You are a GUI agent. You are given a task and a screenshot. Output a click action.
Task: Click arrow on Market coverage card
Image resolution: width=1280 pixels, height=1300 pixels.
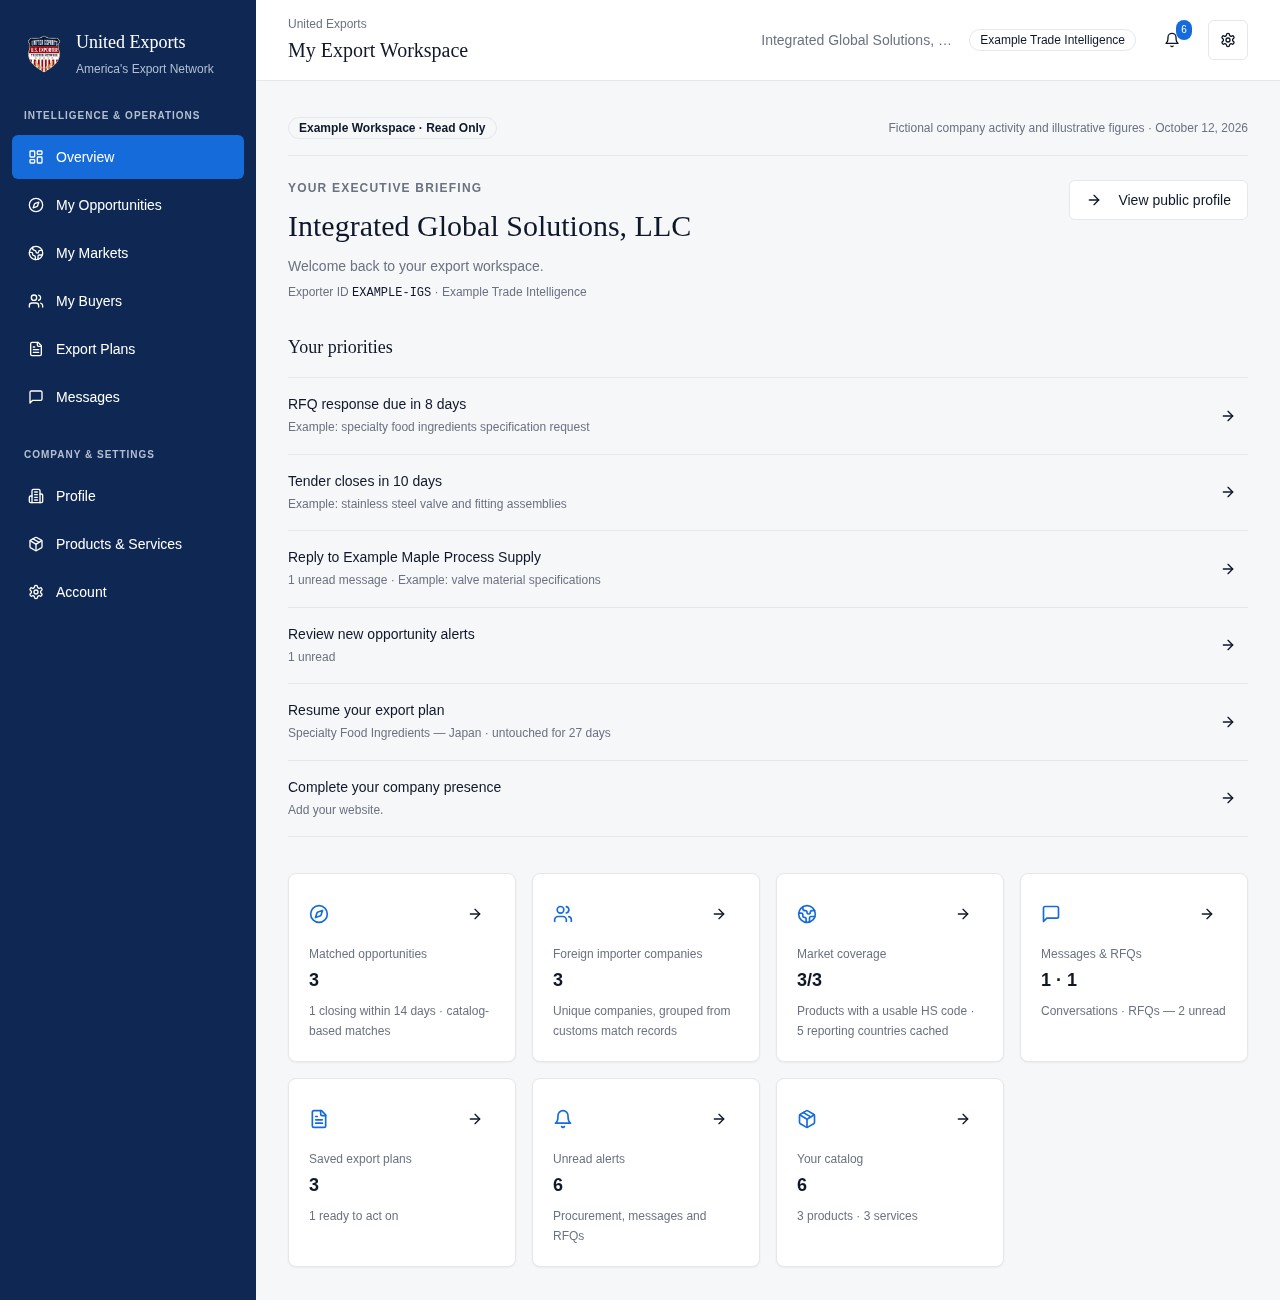963,914
